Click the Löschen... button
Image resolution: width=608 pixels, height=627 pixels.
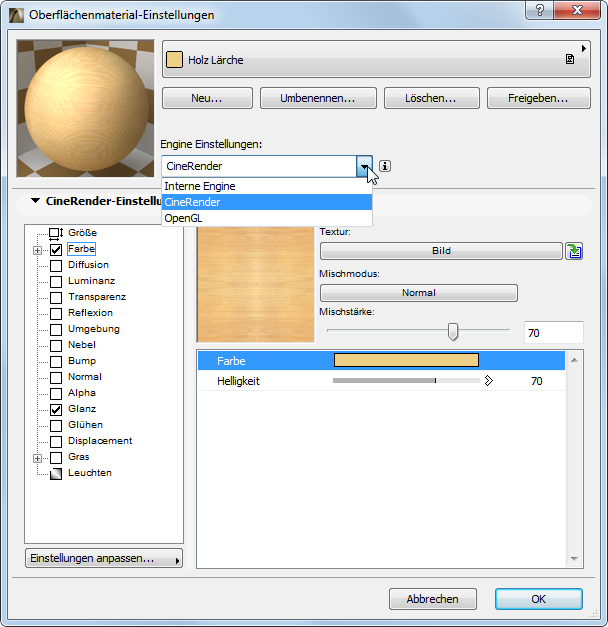[431, 98]
